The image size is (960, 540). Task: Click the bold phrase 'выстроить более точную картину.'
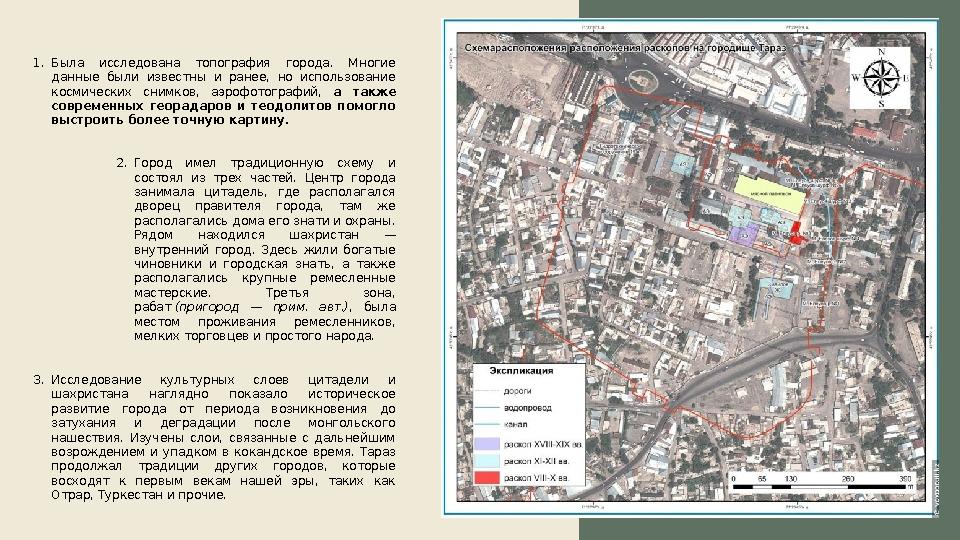[170, 120]
